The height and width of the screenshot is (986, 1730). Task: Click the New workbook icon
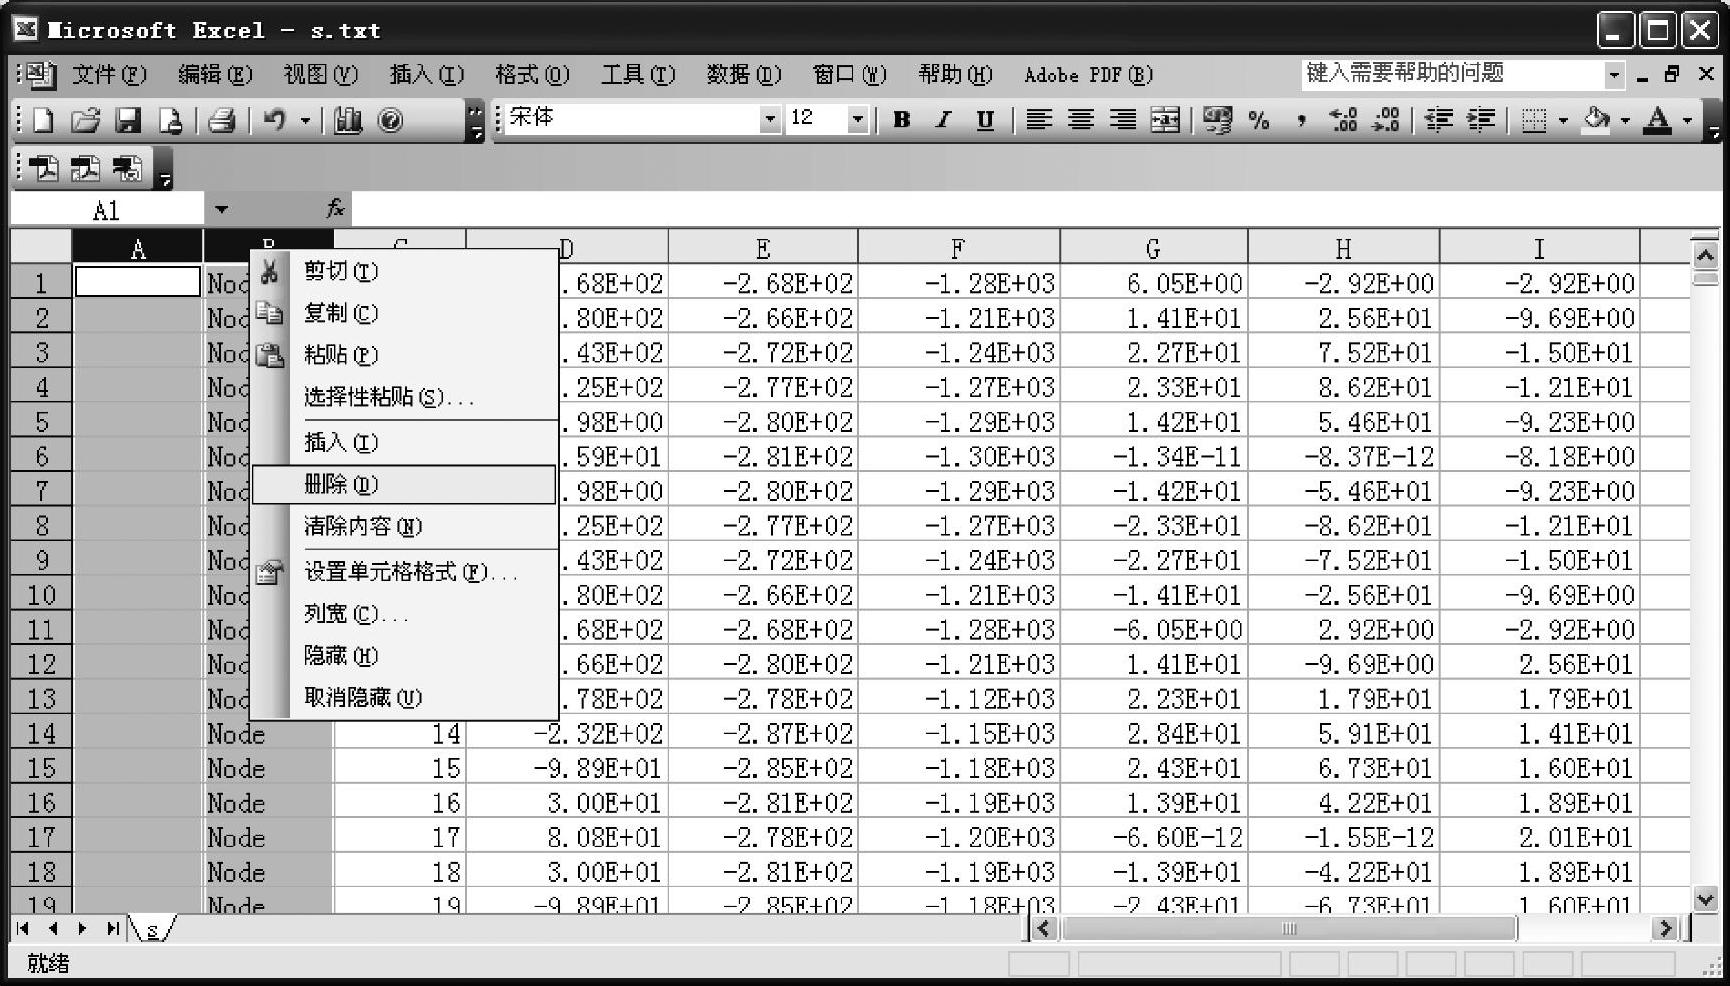tap(43, 120)
